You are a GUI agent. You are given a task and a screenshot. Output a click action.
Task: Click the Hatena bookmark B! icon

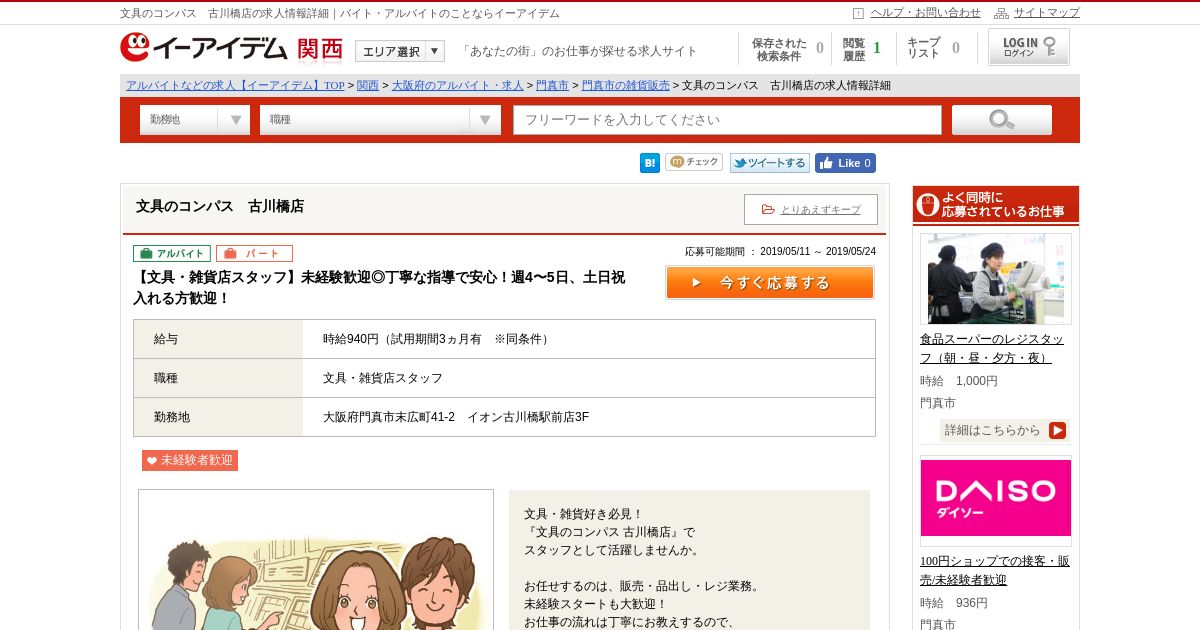coord(650,163)
